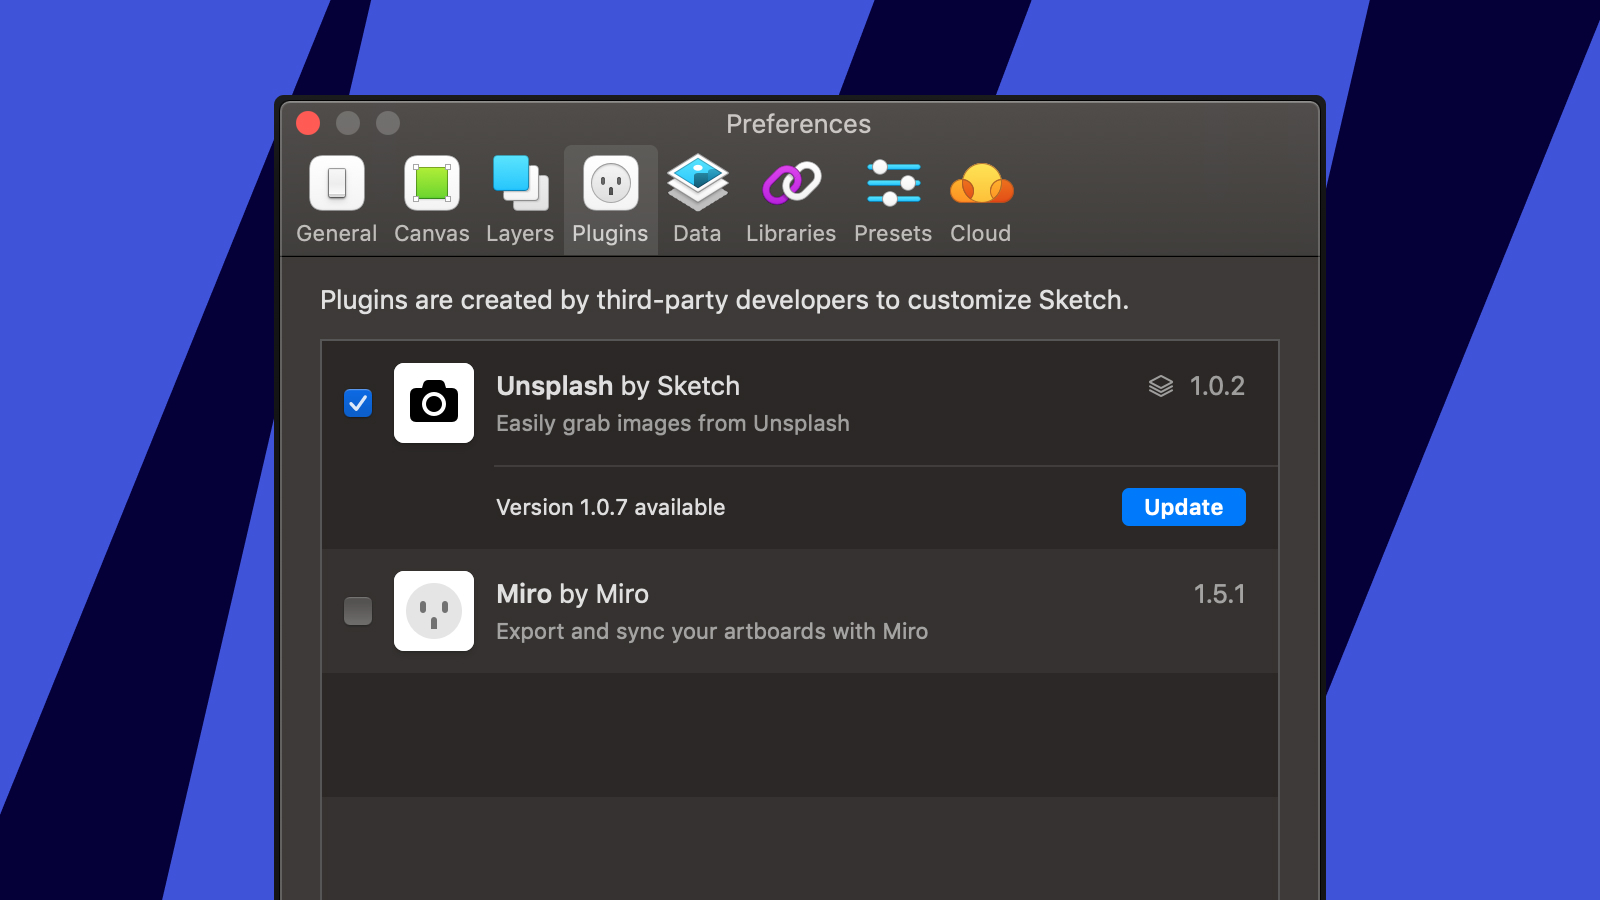Open the Presets sliders icon

click(893, 183)
